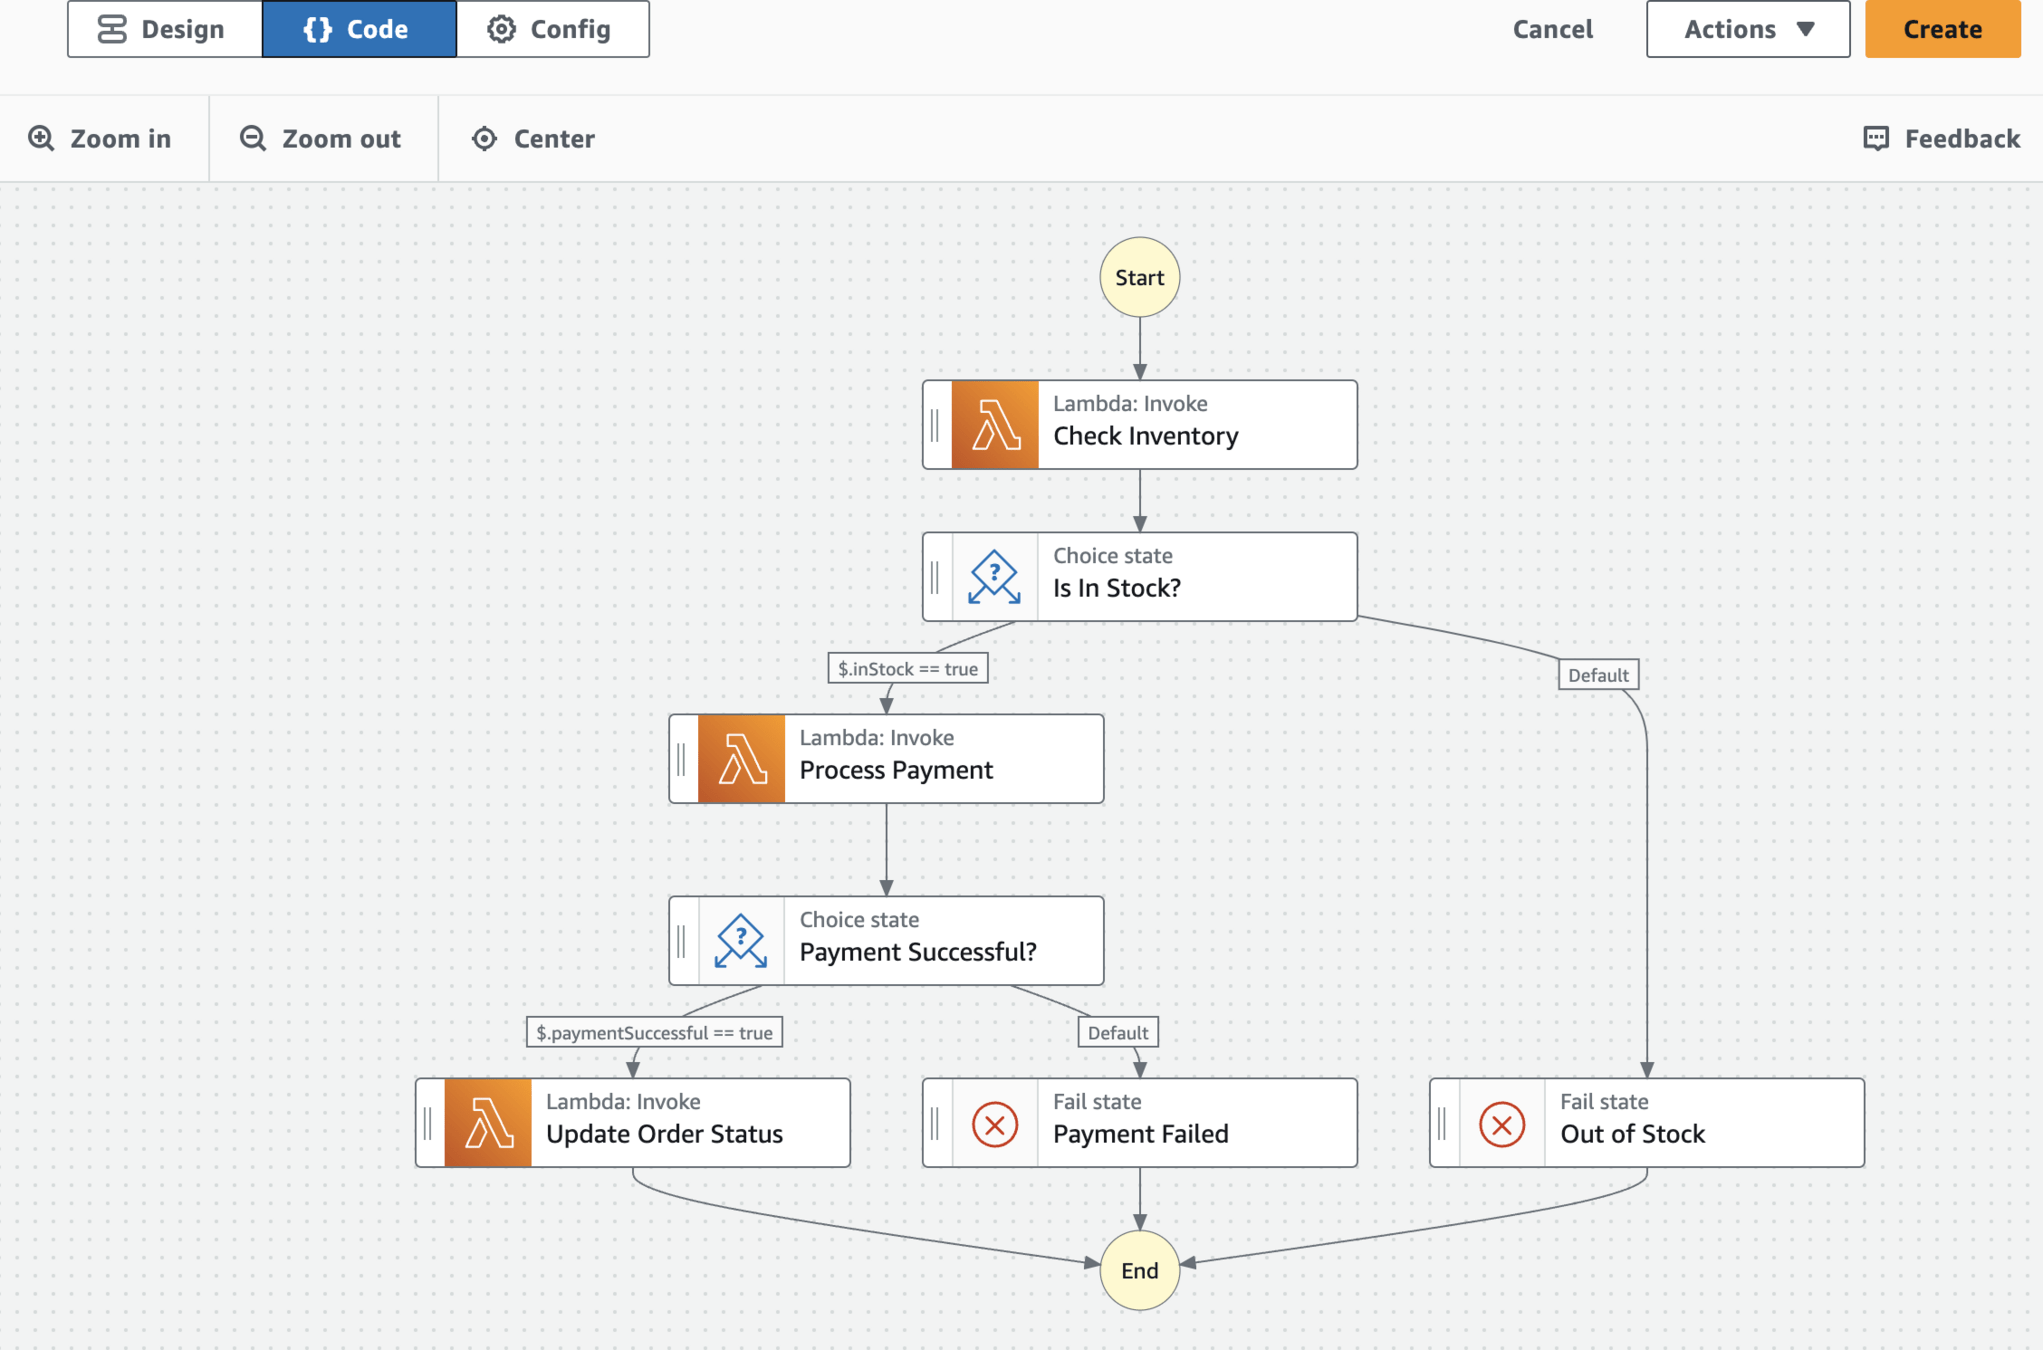Select the End node circle
2043x1350 pixels.
[1139, 1270]
